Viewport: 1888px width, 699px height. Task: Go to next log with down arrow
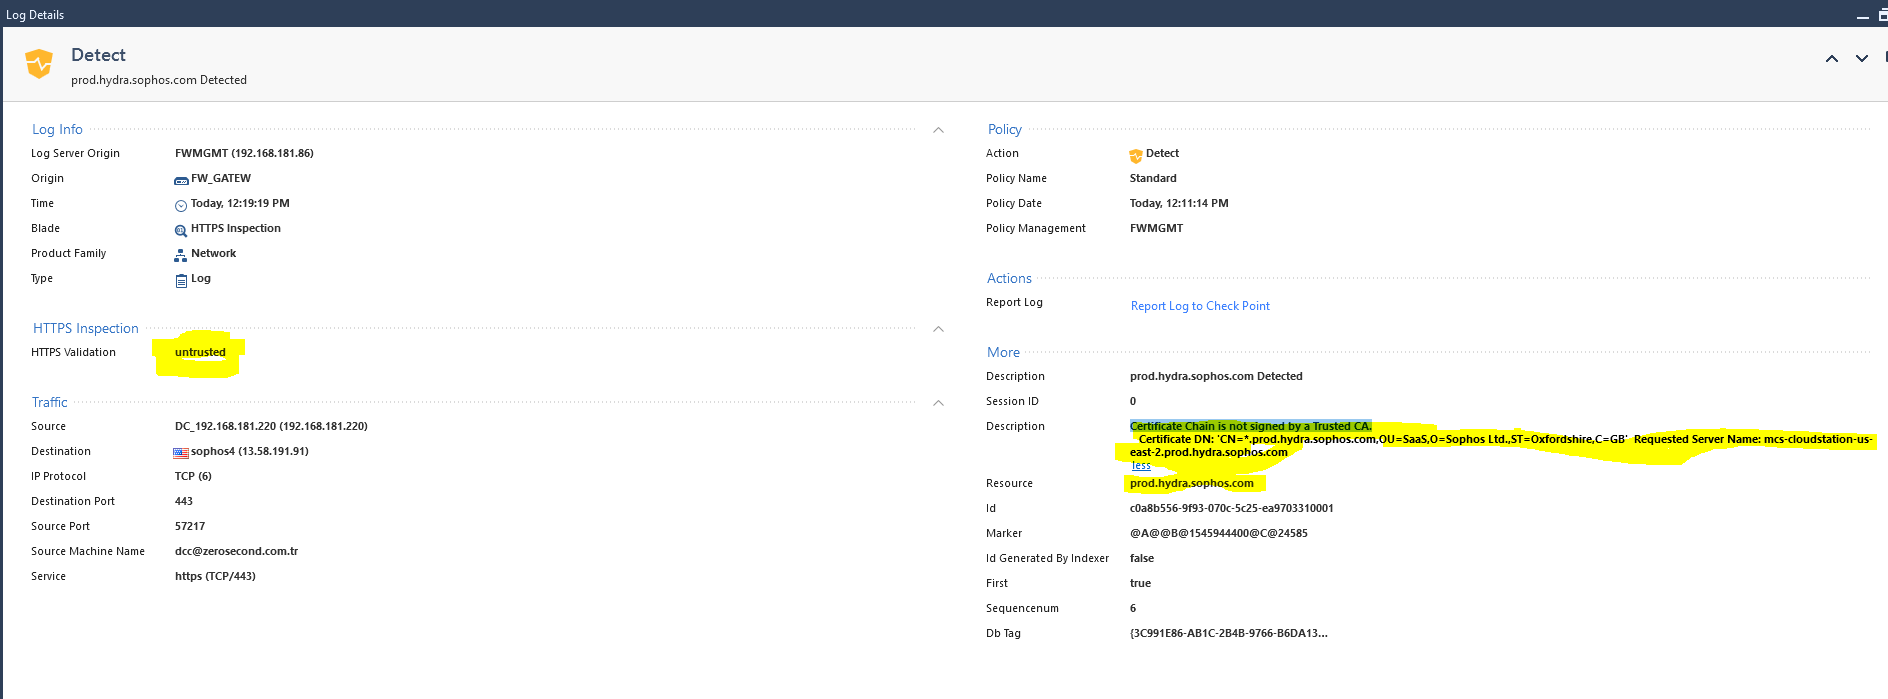coord(1862,59)
